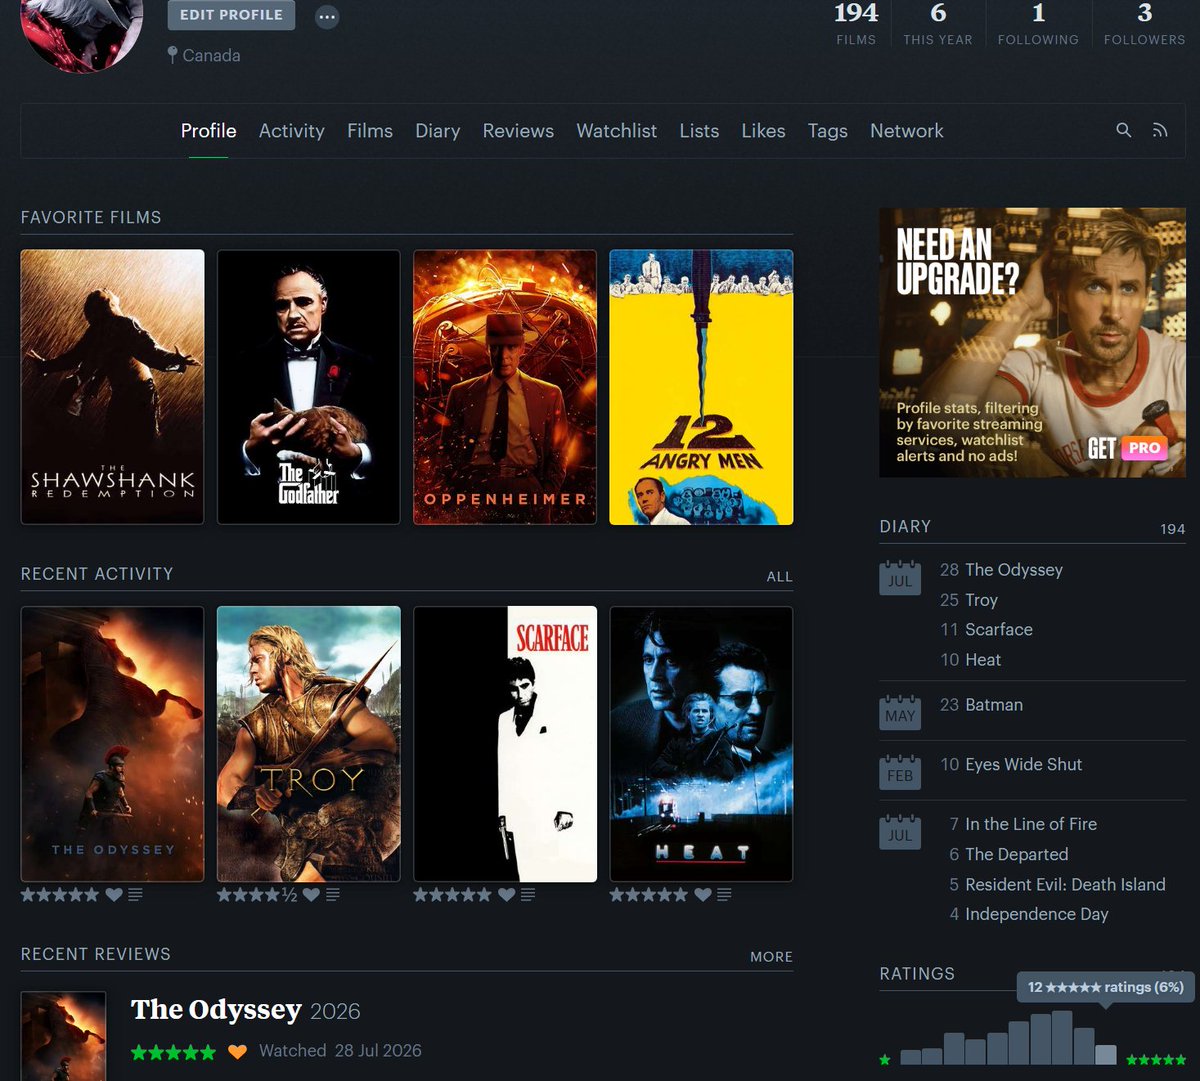Switch to the Network tab
The image size is (1200, 1081).
pyautogui.click(x=907, y=131)
